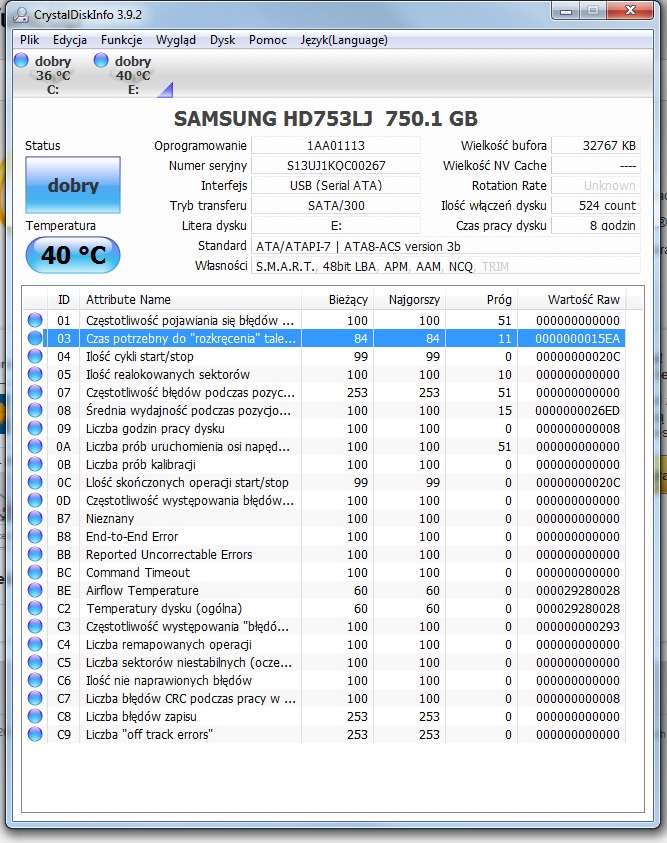667x843 pixels.
Task: Click the status orb in row 07
Action: click(35, 392)
